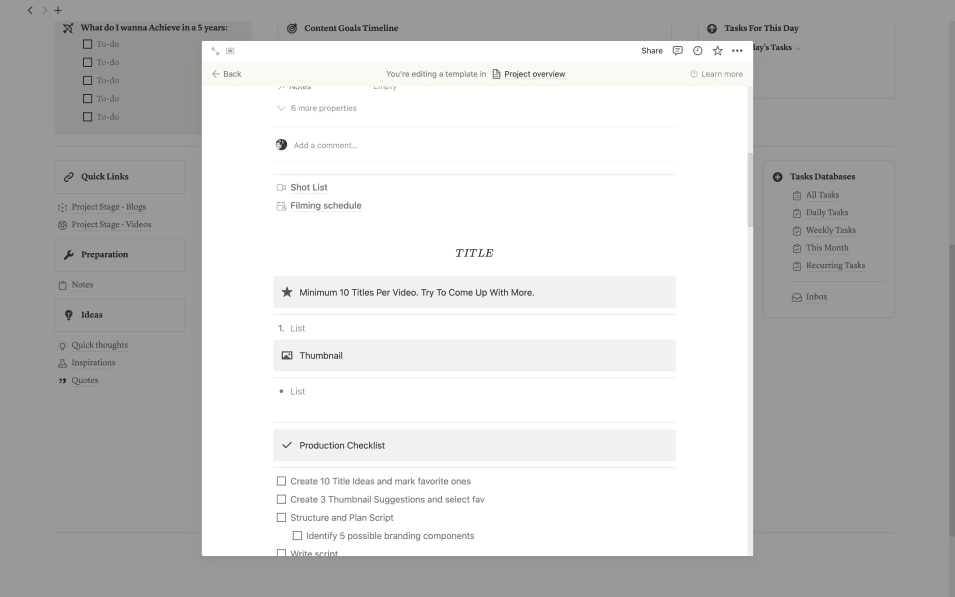Open the three-dot more options menu
Viewport: 955px width, 597px height.
(x=737, y=51)
